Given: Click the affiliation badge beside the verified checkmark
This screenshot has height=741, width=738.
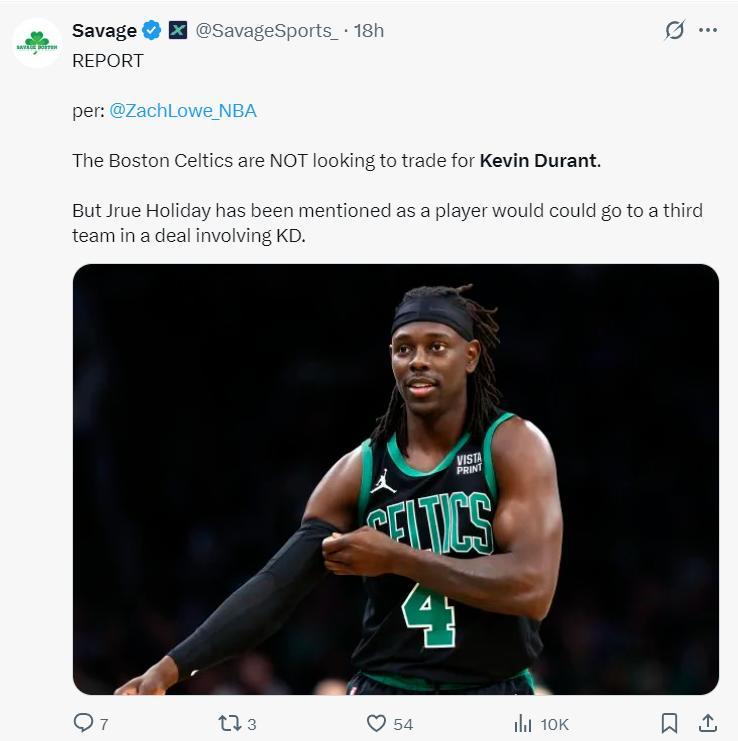Looking at the screenshot, I should coord(178,30).
